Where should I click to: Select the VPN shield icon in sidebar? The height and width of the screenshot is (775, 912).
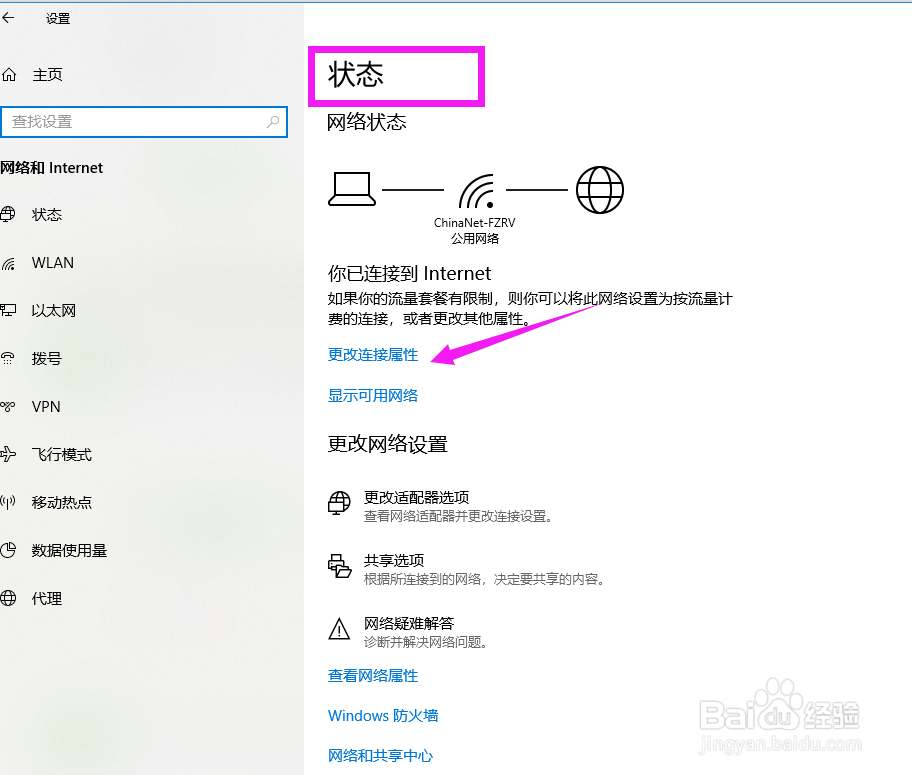(14, 406)
